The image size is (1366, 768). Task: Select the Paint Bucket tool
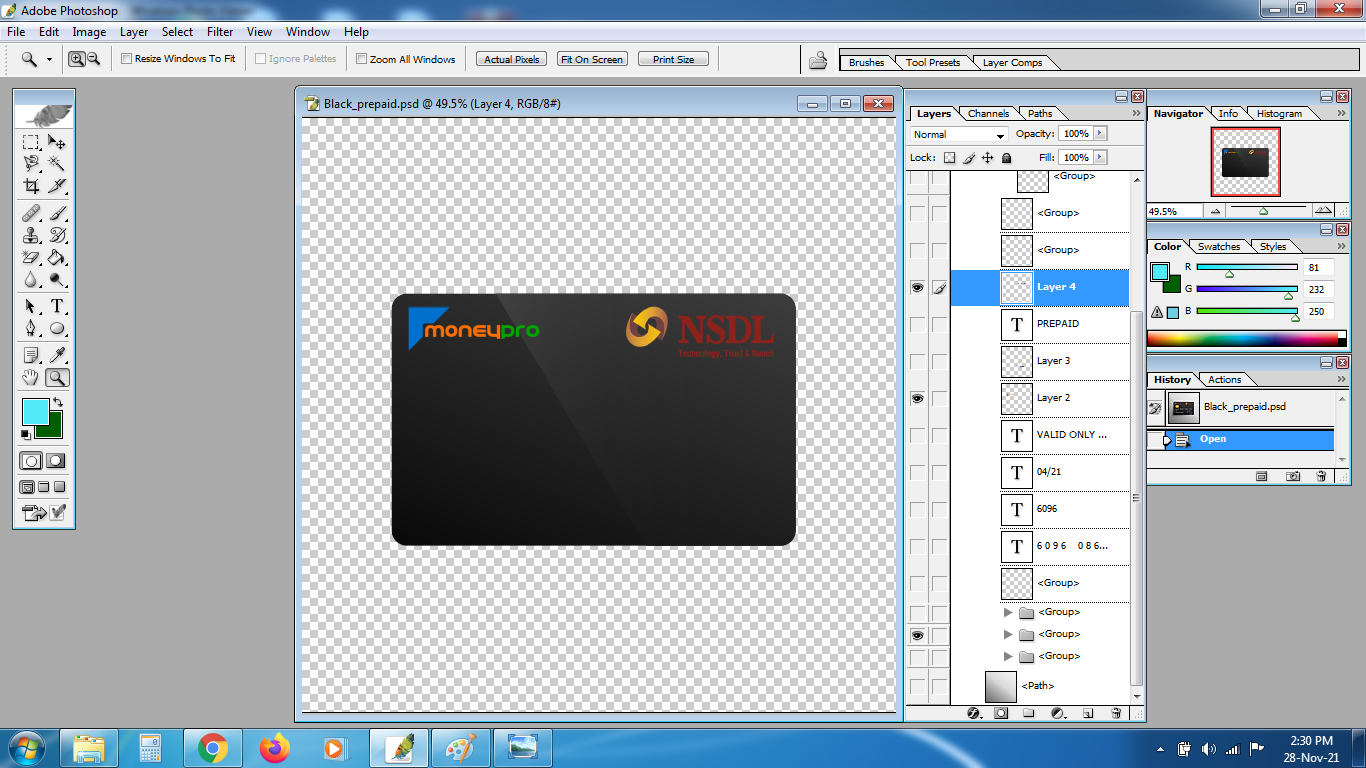[57, 257]
